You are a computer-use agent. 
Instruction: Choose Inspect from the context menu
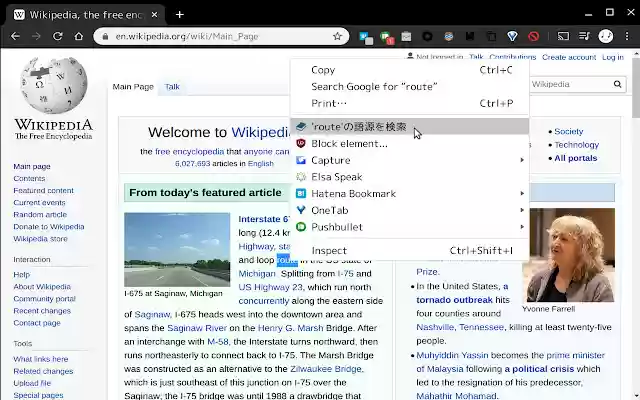click(x=409, y=251)
